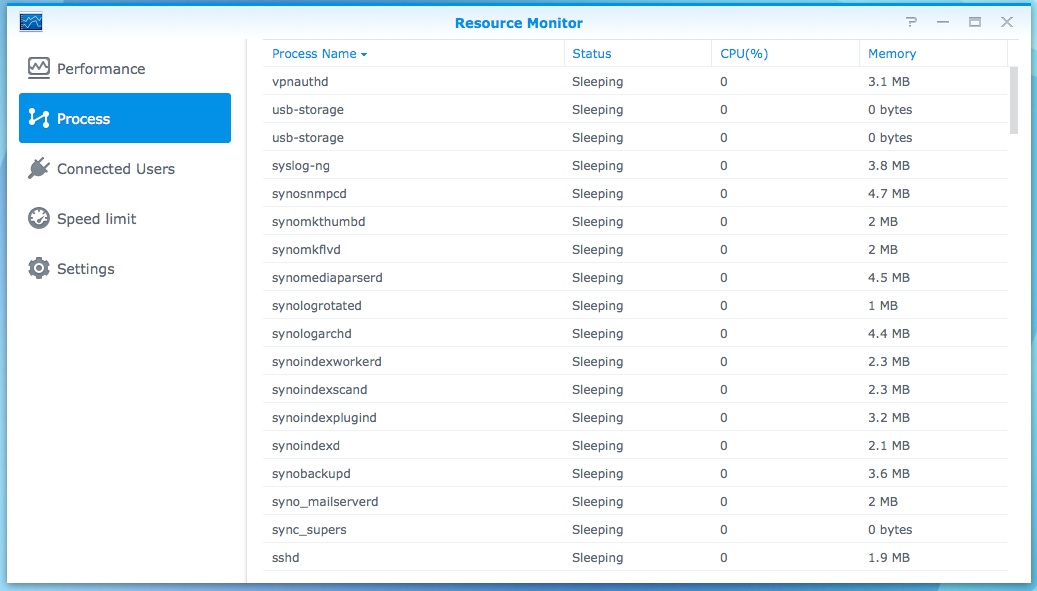Select the synoindexworkerd process
This screenshot has width=1037, height=591.
pos(635,362)
